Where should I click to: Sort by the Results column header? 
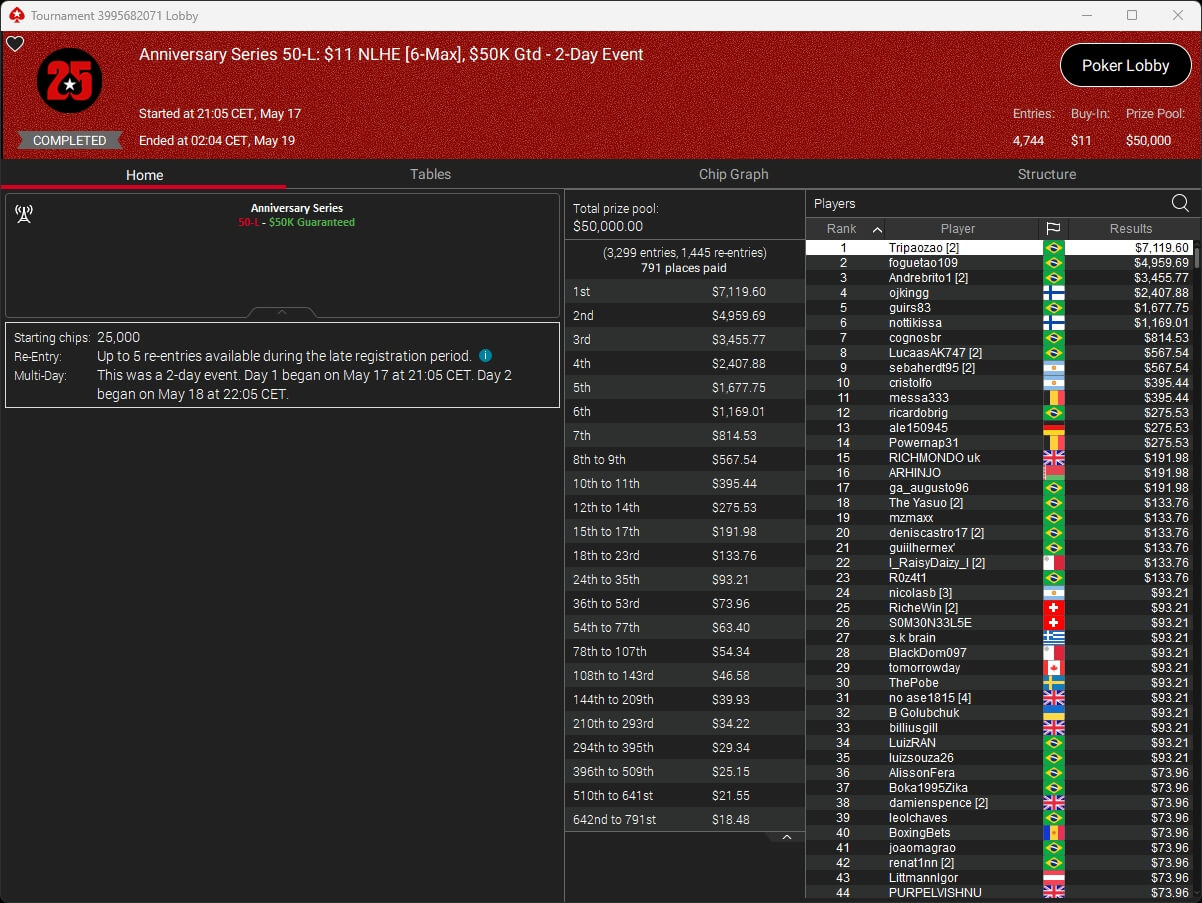1130,229
